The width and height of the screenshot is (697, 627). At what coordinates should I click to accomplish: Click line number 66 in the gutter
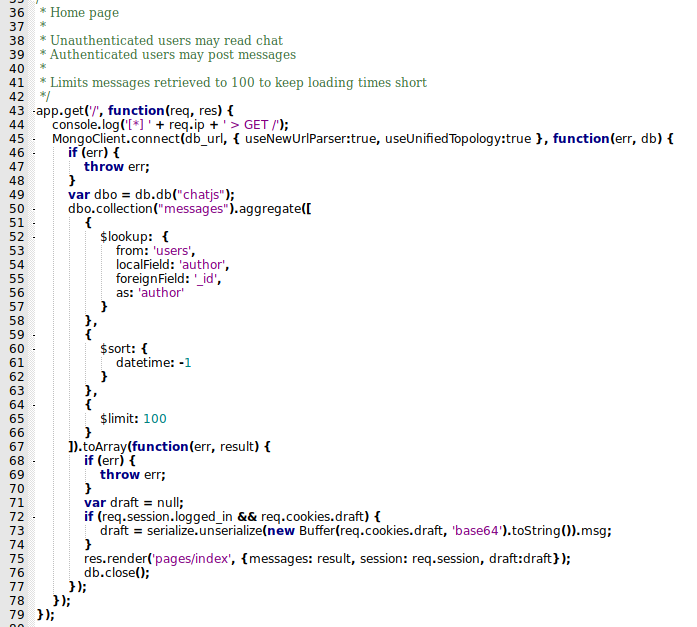point(17,433)
